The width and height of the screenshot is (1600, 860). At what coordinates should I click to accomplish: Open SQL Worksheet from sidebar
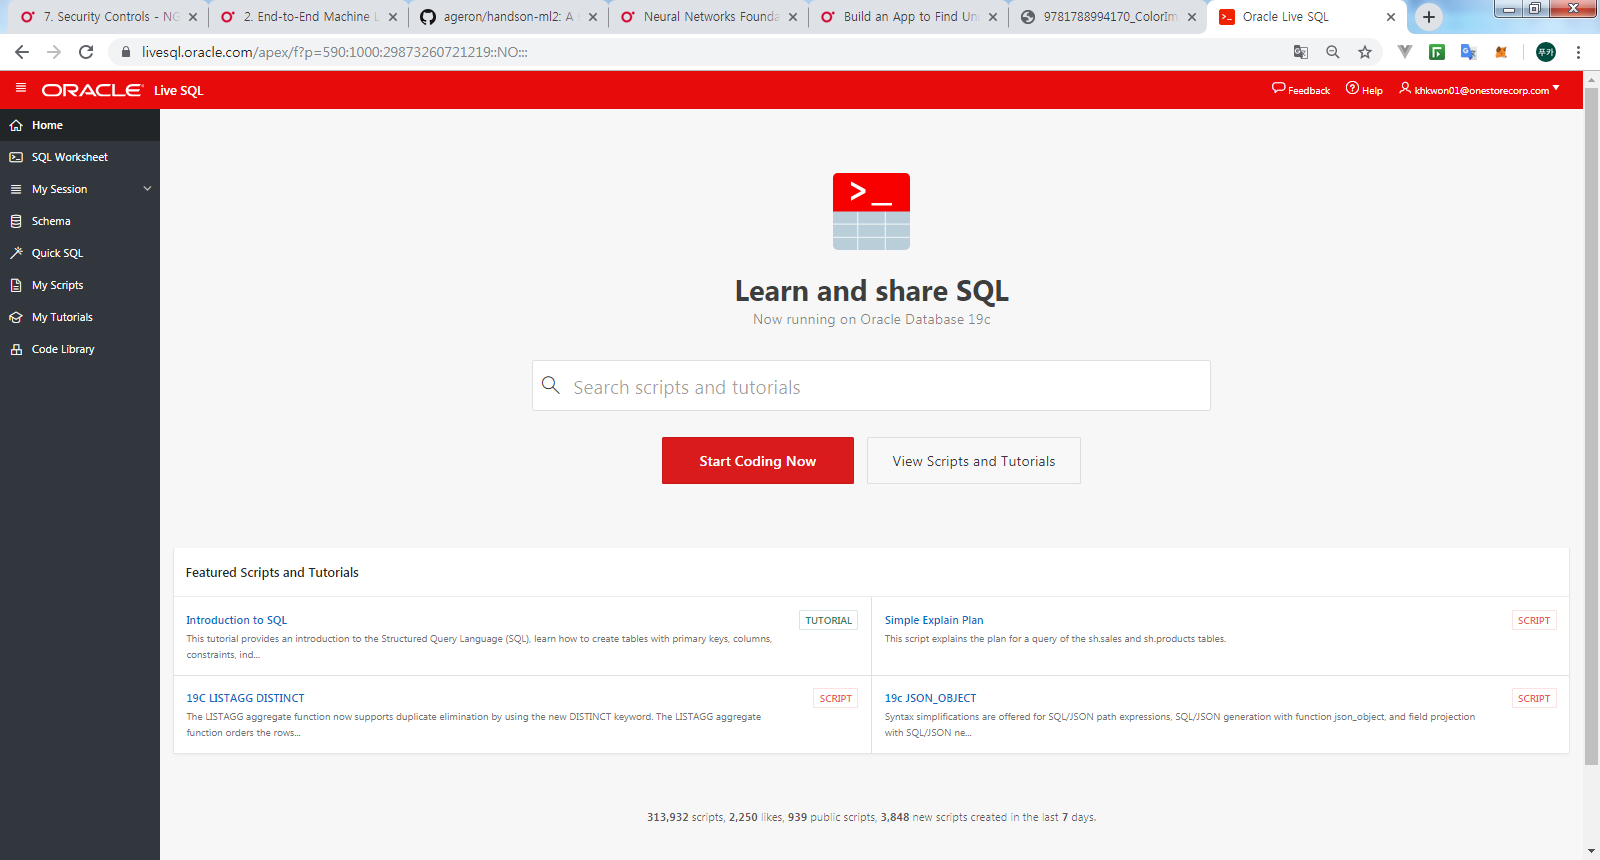80,157
